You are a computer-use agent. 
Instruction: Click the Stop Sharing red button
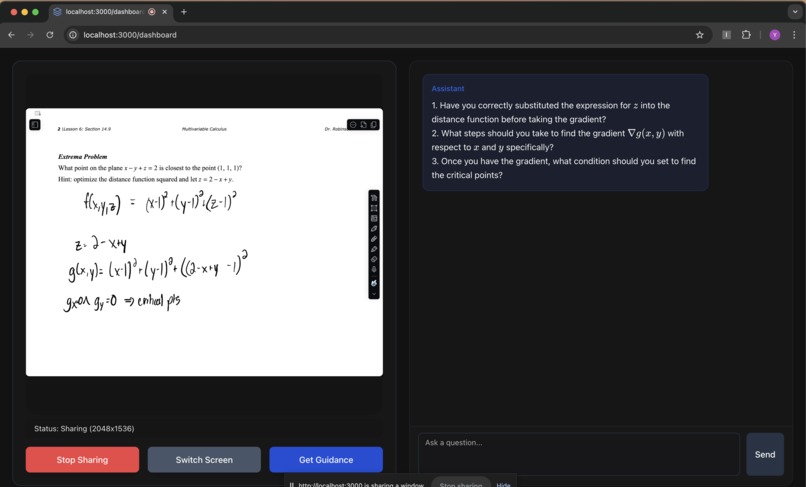[82, 460]
